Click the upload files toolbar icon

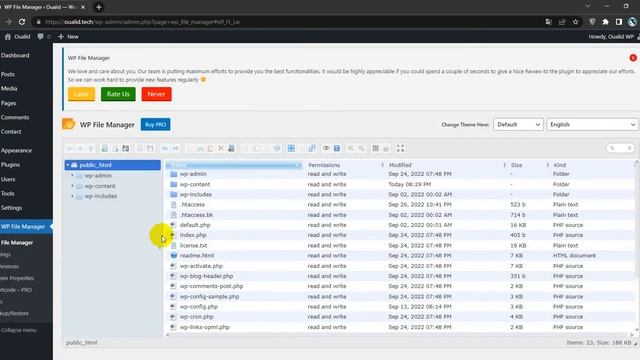coord(126,148)
